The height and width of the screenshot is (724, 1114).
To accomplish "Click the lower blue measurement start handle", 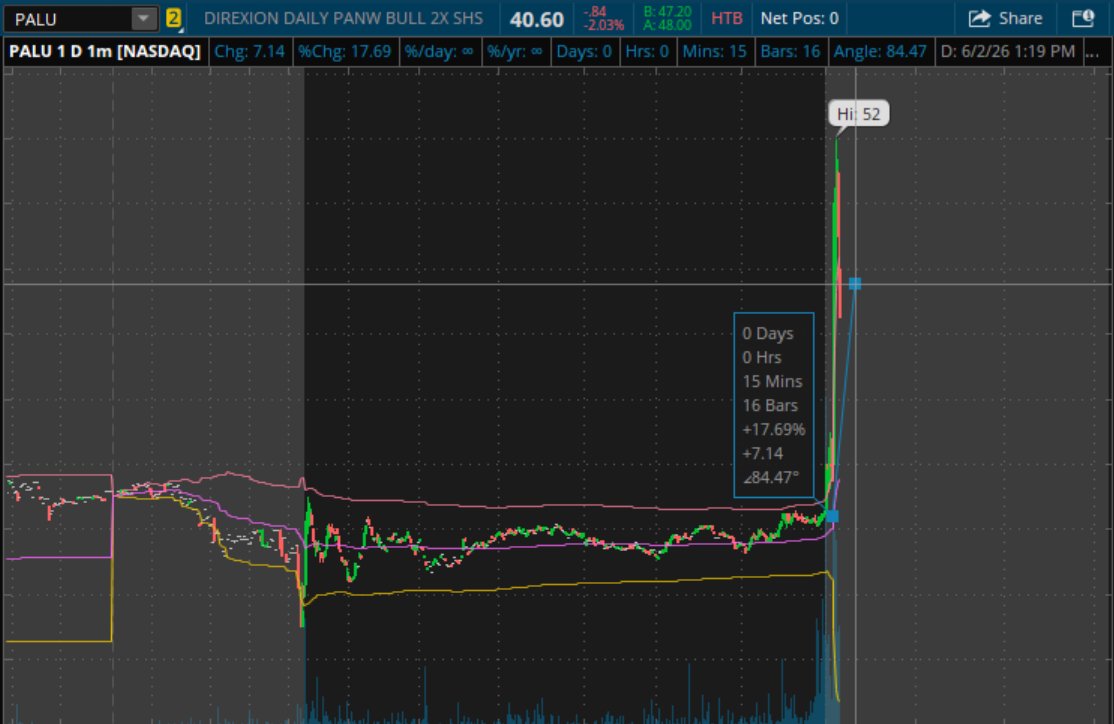I will click(x=833, y=517).
